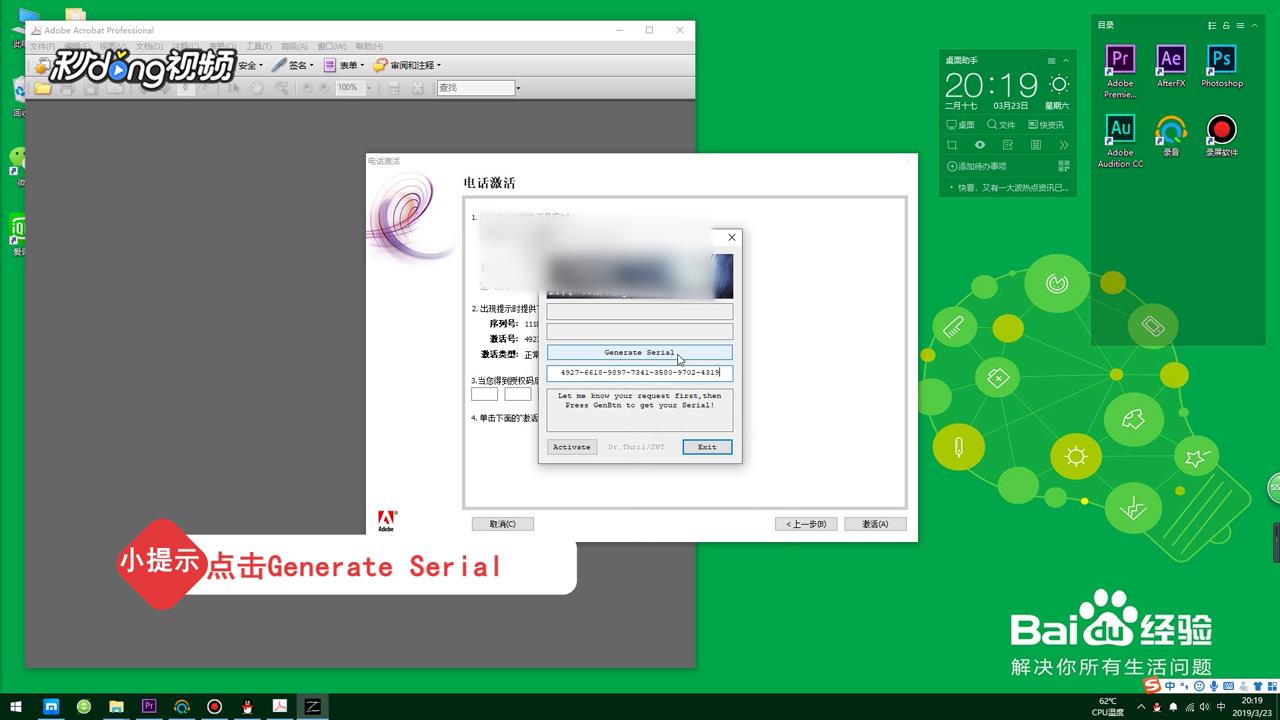
Task: Click 添加待办事项 add todo
Action: click(x=977, y=166)
